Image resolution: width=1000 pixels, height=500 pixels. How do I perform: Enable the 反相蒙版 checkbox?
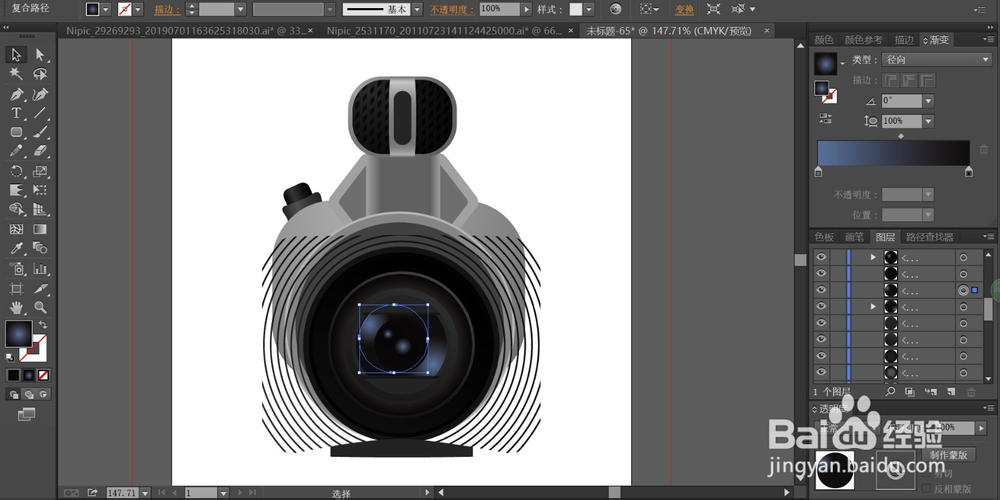point(927,489)
